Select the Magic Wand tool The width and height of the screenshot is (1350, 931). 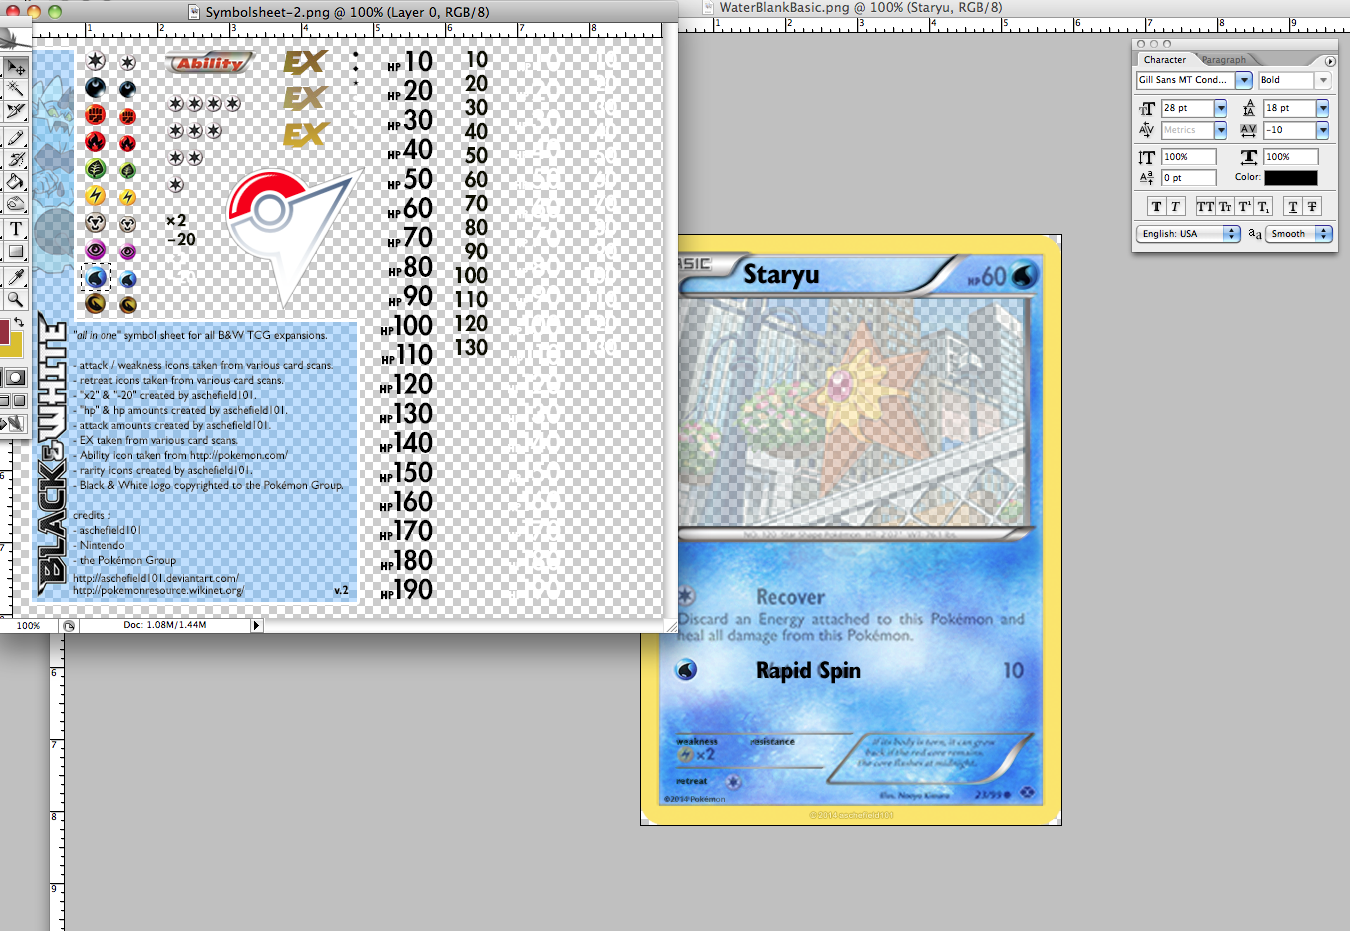click(x=16, y=90)
